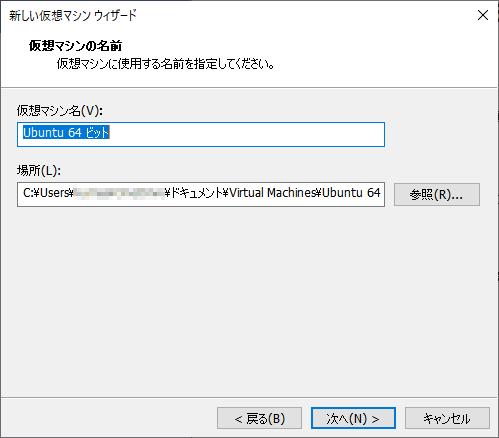The width and height of the screenshot is (499, 438).
Task: Click the window title 新しい仮想マシン ウィザード
Action: (73, 16)
